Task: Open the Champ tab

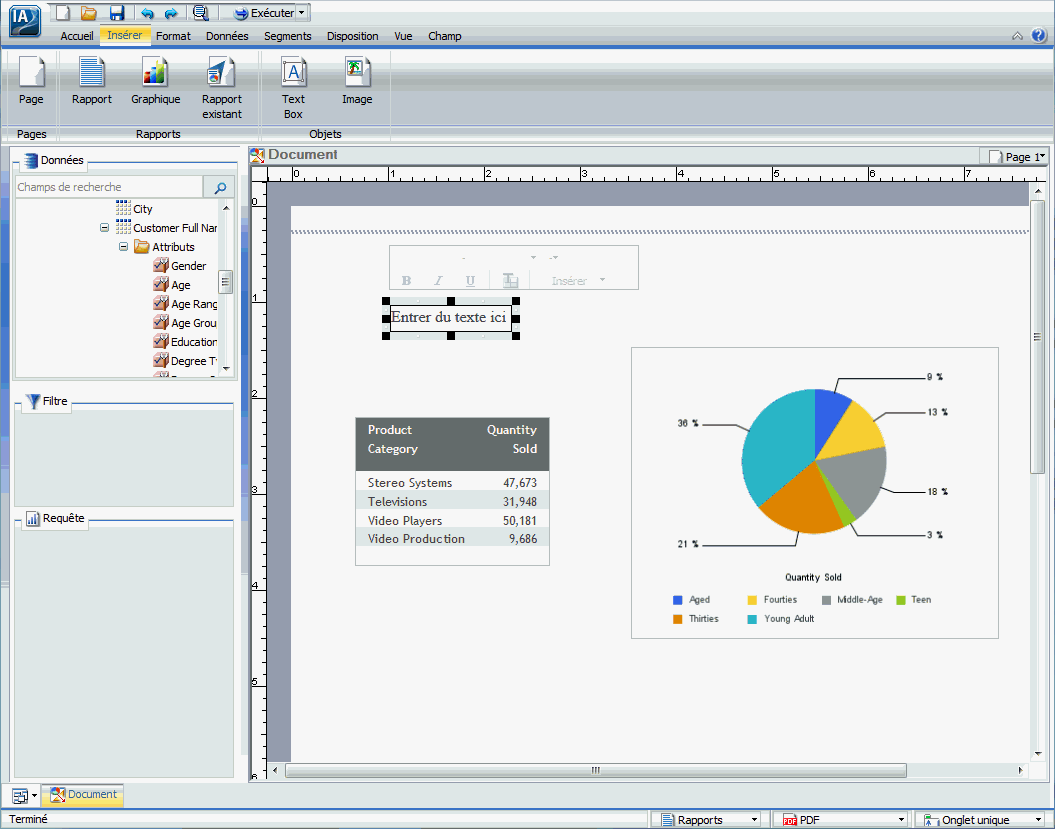Action: point(445,36)
